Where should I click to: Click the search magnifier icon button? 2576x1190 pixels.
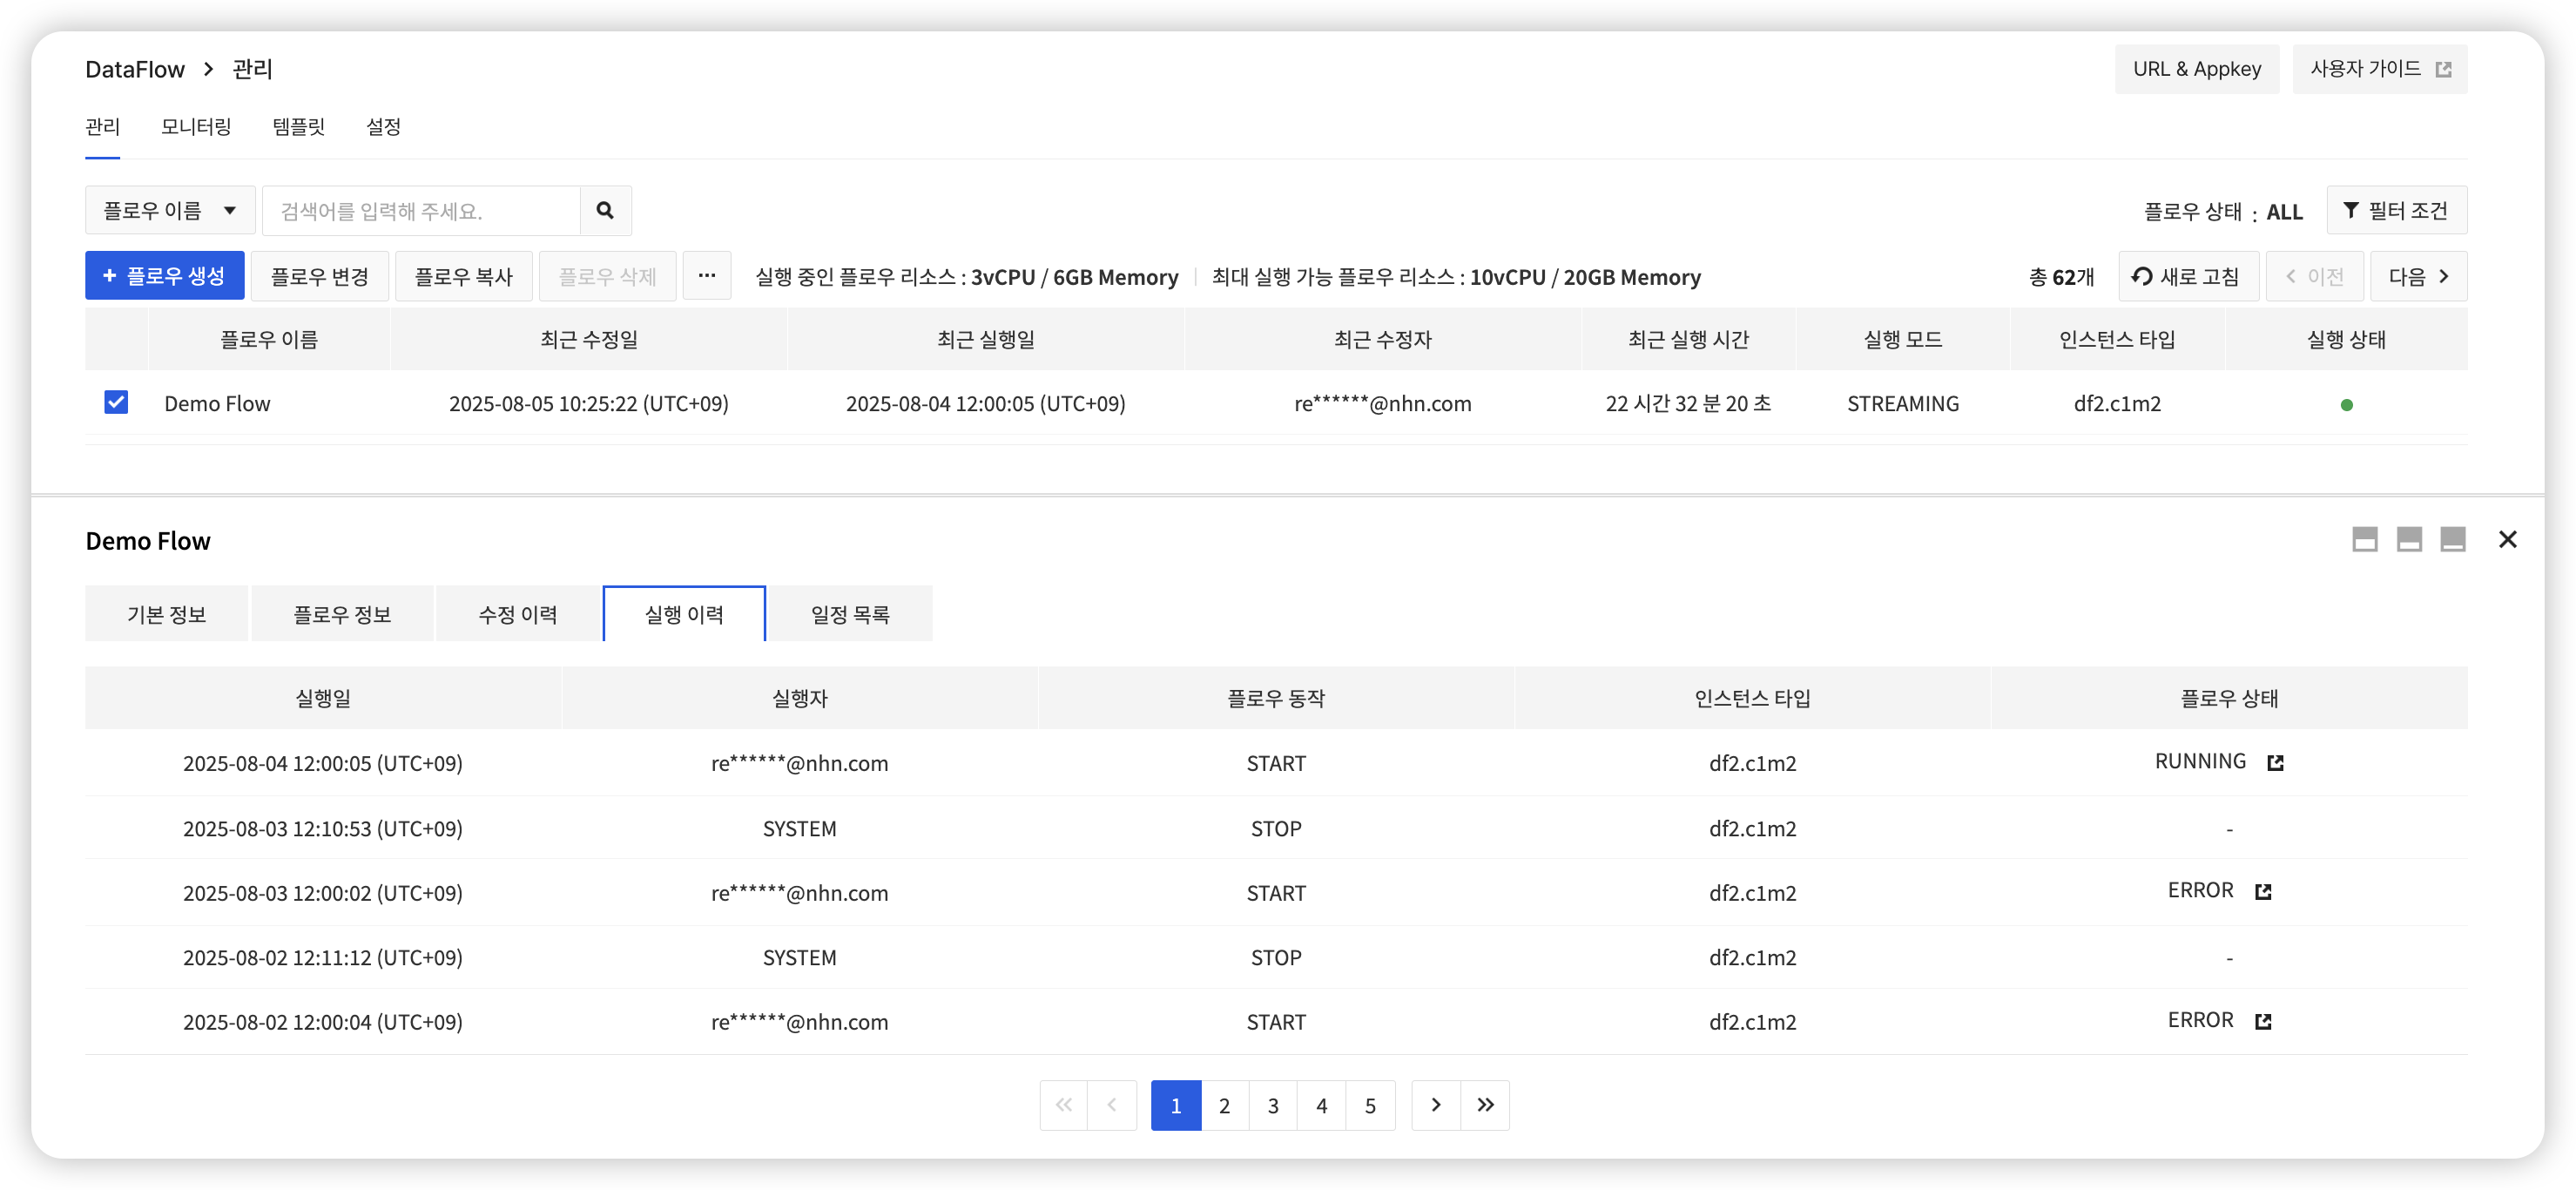tap(605, 210)
